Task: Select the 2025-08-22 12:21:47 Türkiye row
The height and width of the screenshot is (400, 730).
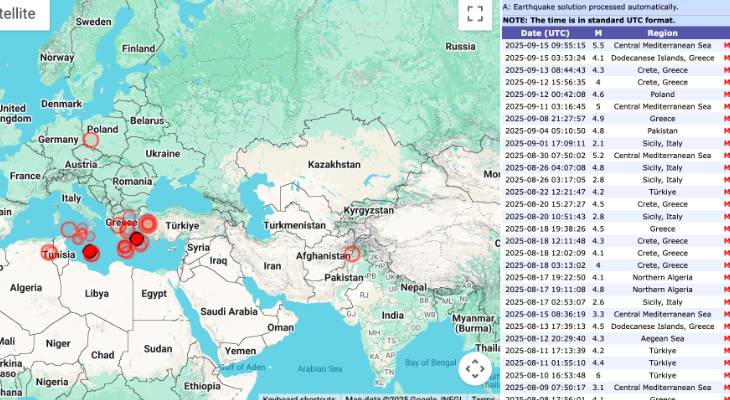Action: coord(616,192)
